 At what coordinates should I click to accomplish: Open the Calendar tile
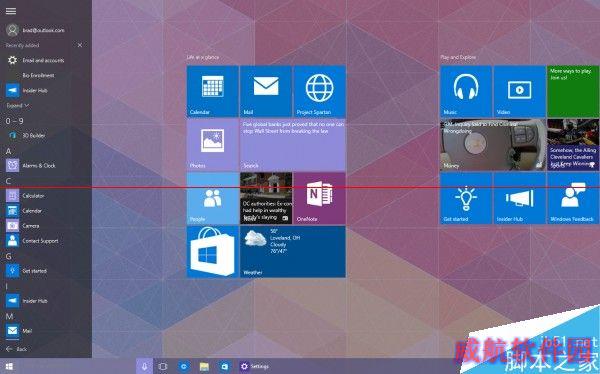(x=213, y=91)
